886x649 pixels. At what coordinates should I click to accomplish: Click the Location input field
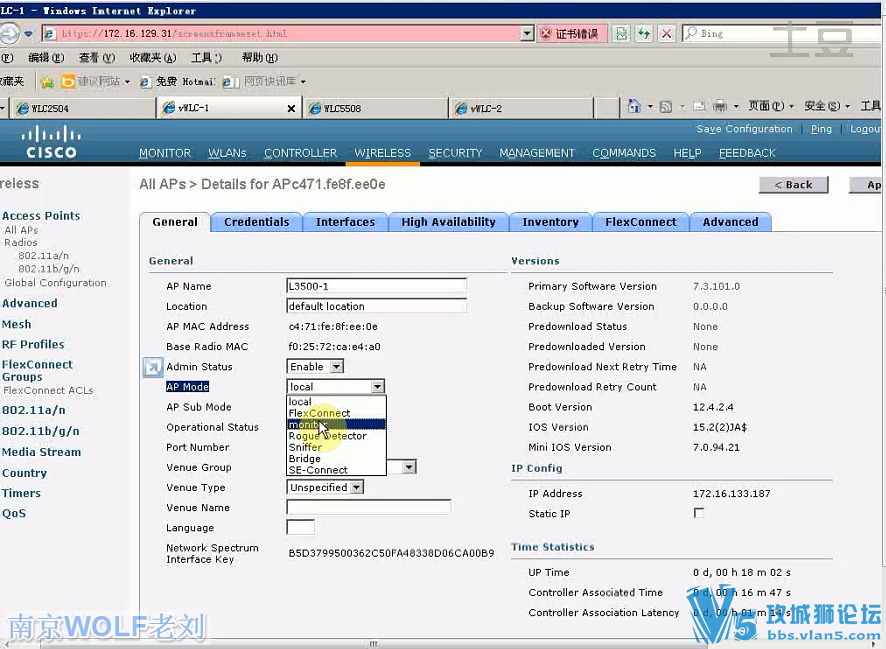coord(376,306)
